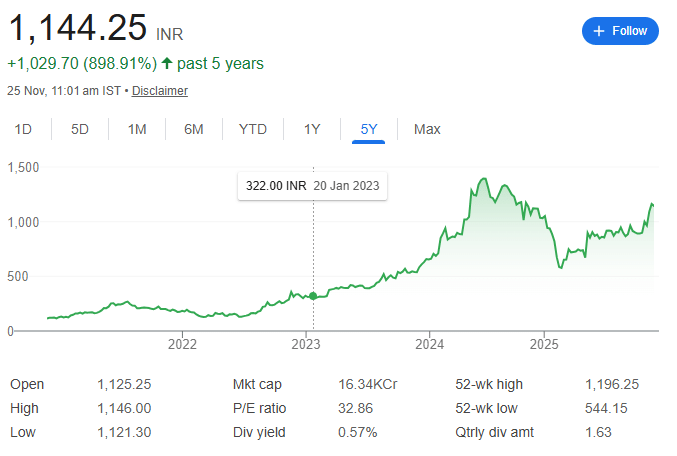
Task: Click the P/E ratio value 32.86
Action: 356,408
